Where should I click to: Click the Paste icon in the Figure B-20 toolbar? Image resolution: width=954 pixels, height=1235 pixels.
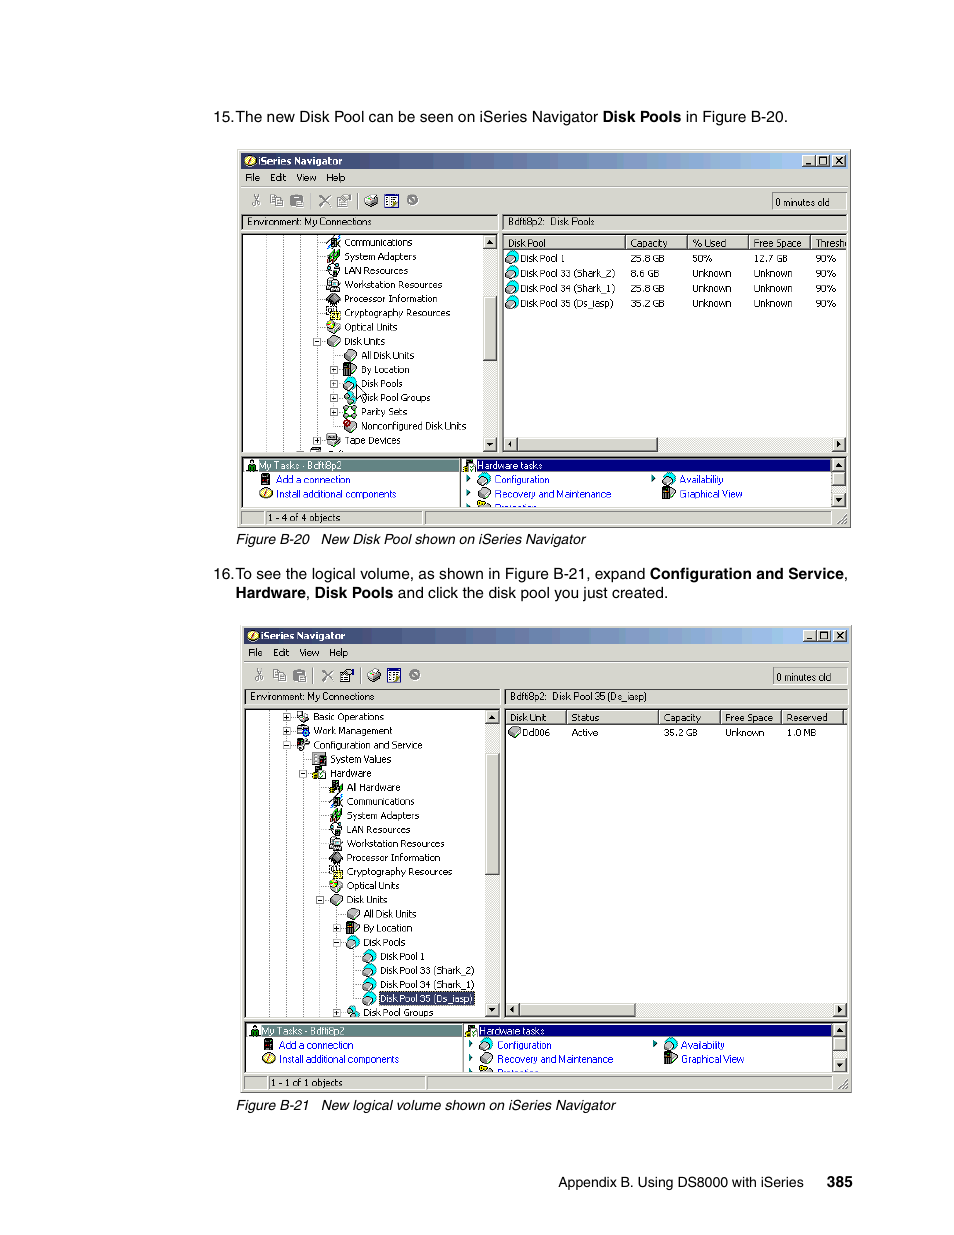(296, 200)
